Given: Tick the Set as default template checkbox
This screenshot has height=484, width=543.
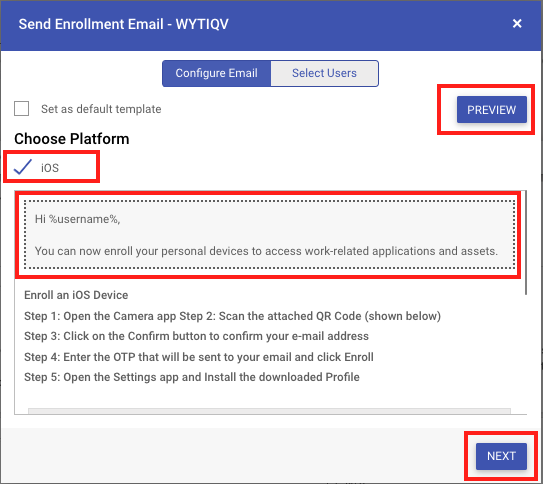Looking at the screenshot, I should (x=21, y=109).
